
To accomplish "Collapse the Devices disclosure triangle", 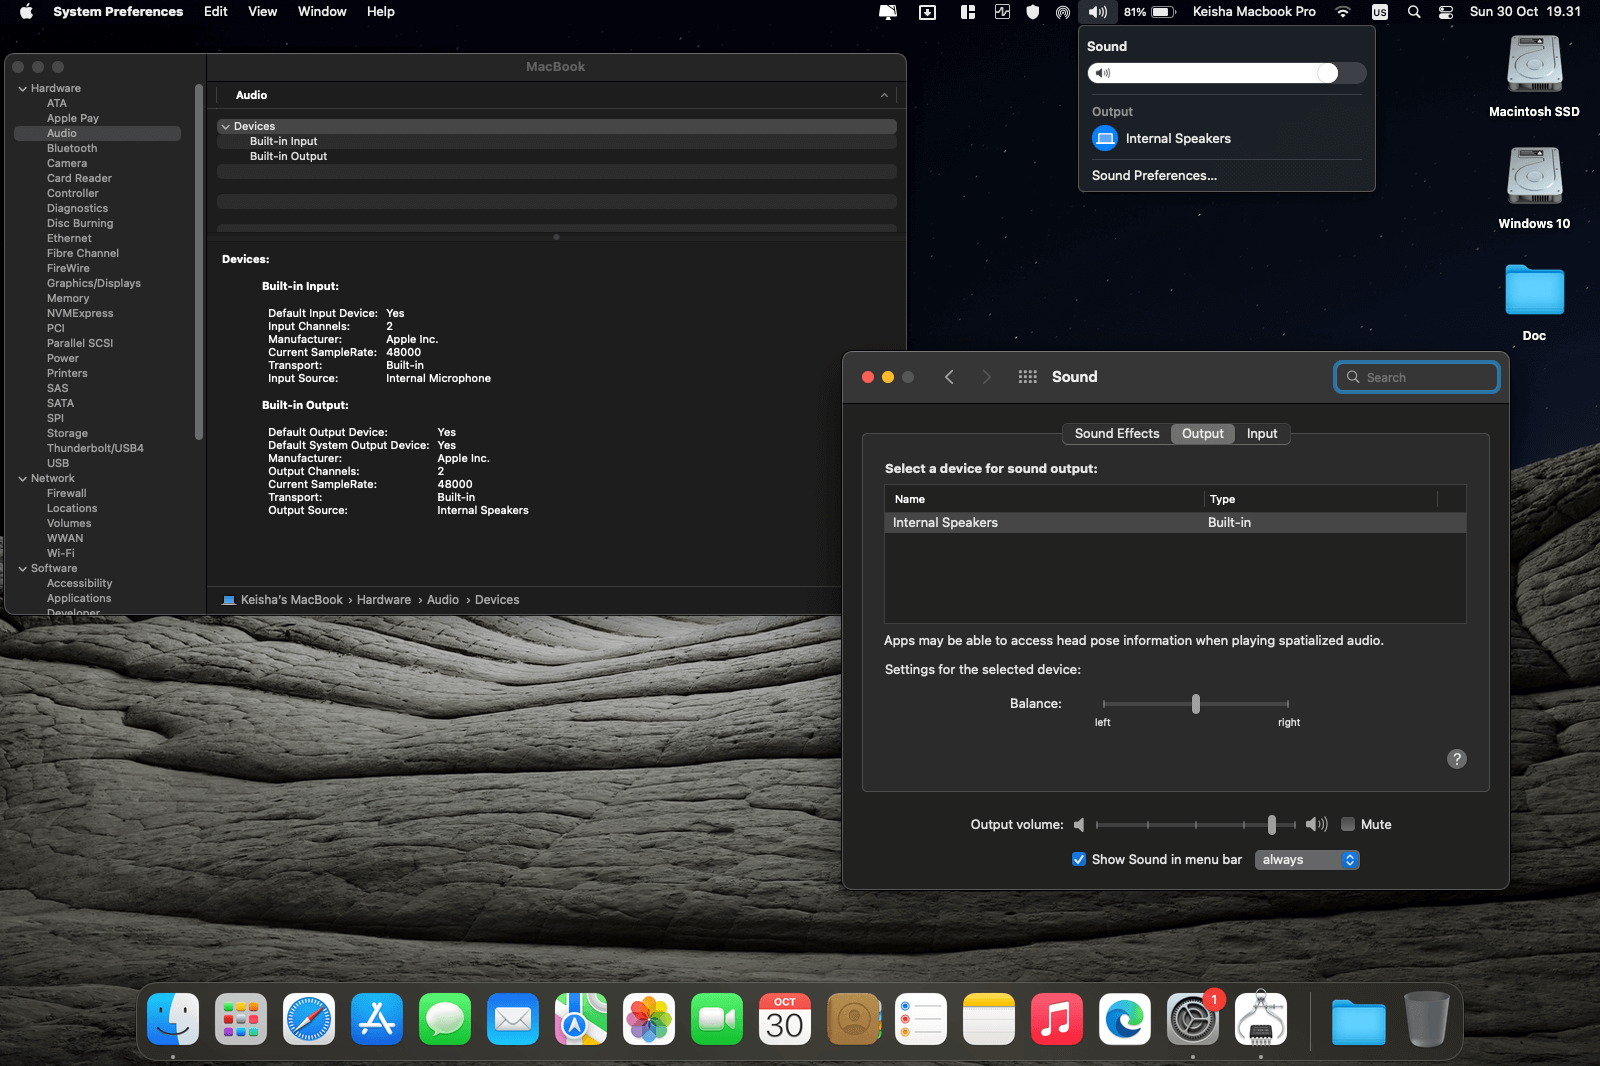I will (226, 127).
